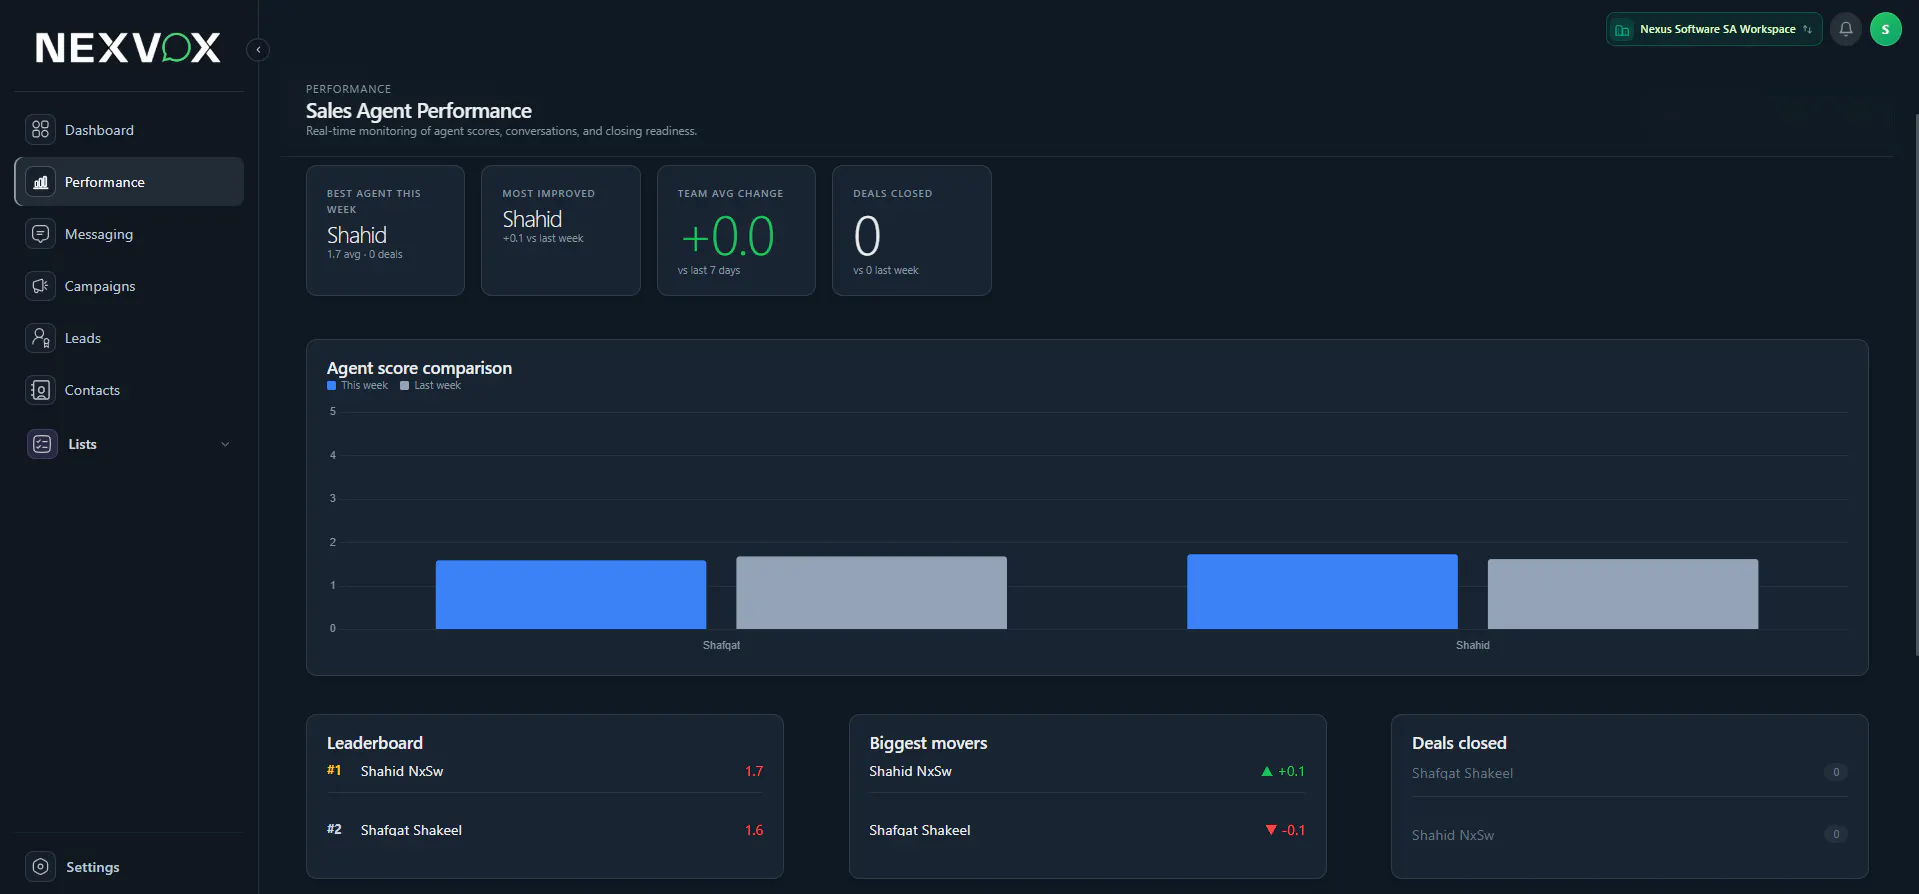The width and height of the screenshot is (1919, 894).
Task: Open the notifications bell
Action: [1846, 29]
